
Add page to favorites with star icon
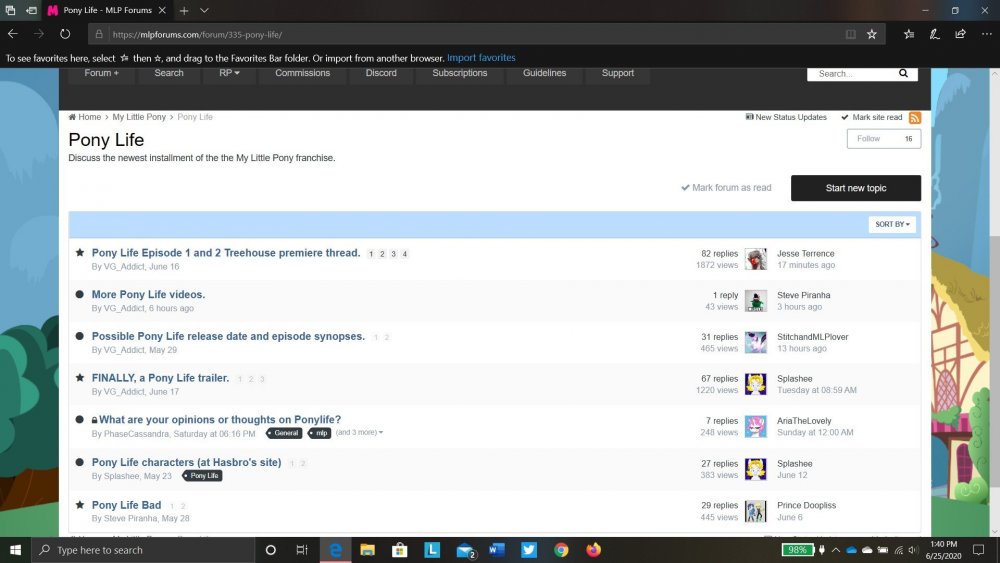pyautogui.click(x=872, y=34)
